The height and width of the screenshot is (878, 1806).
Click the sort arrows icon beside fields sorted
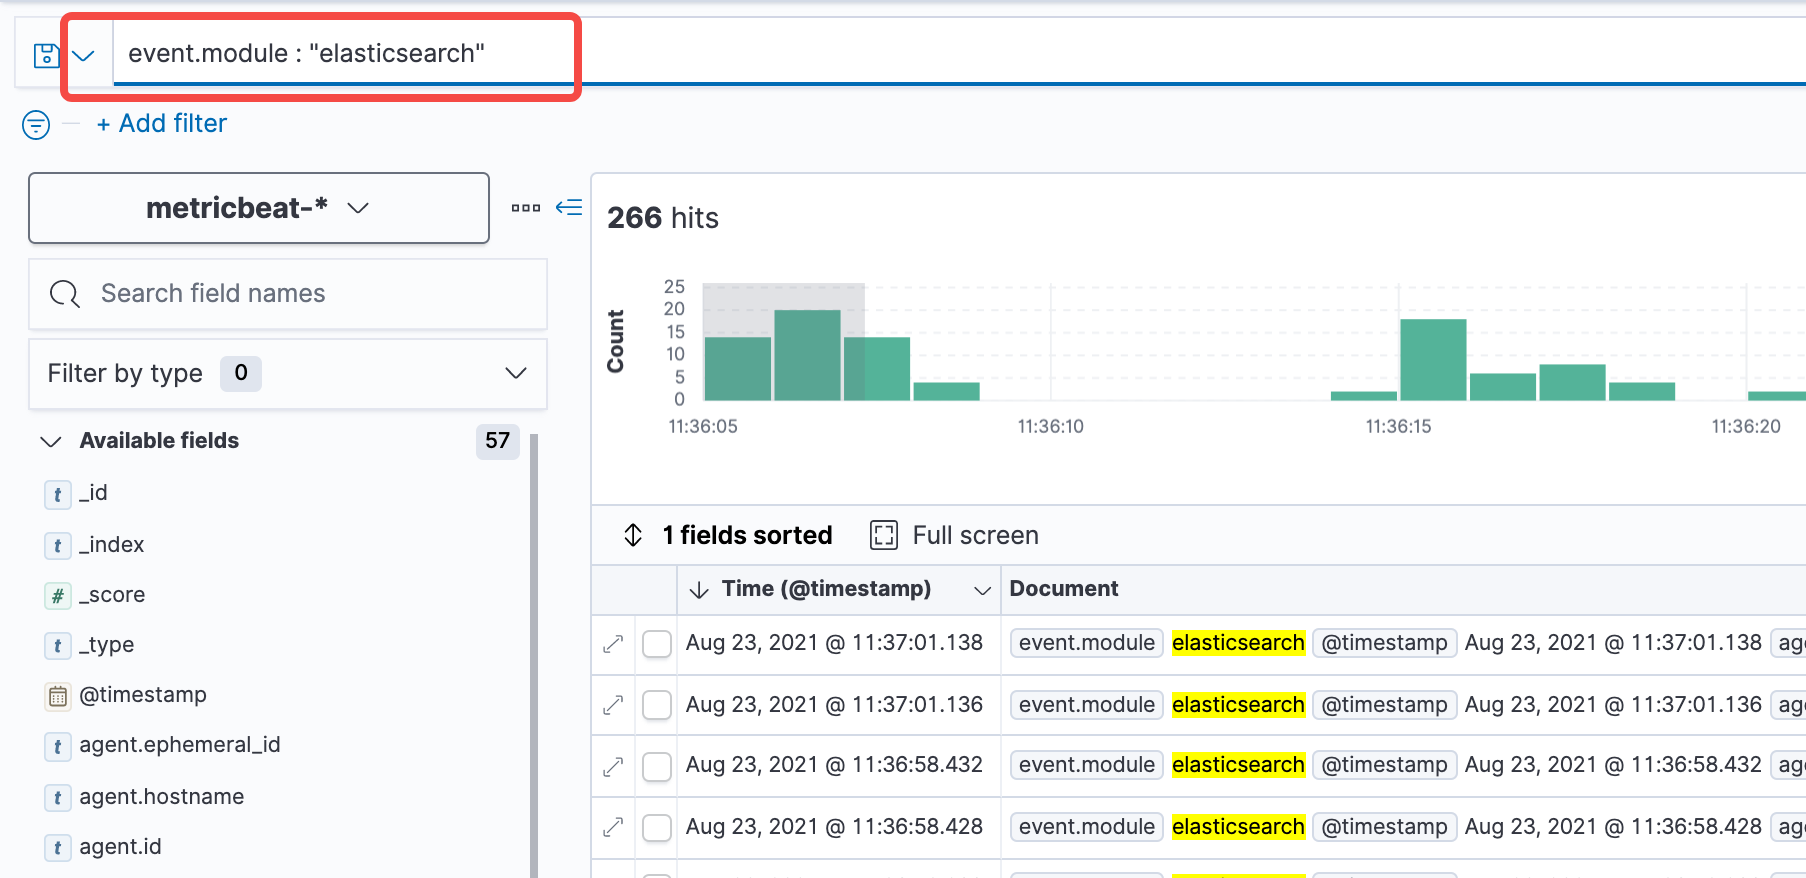pos(633,535)
